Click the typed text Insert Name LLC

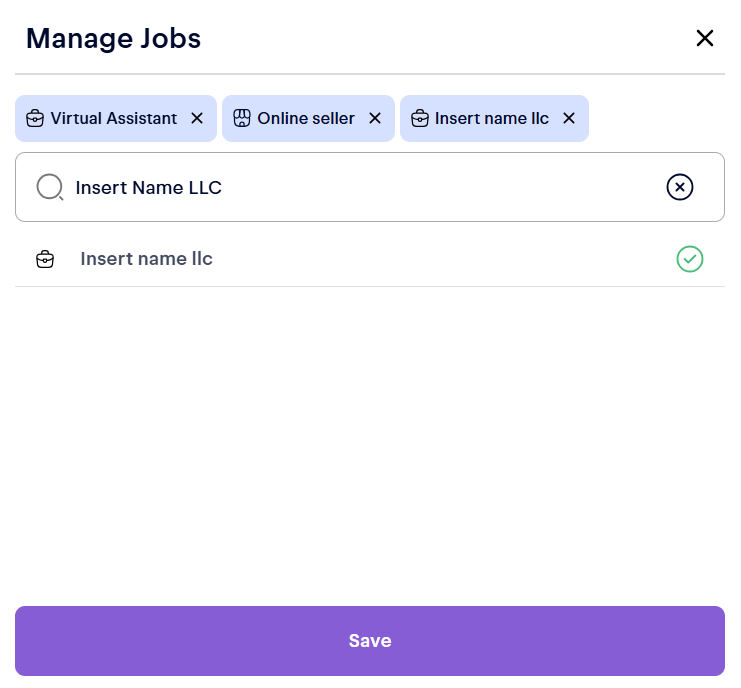point(148,187)
